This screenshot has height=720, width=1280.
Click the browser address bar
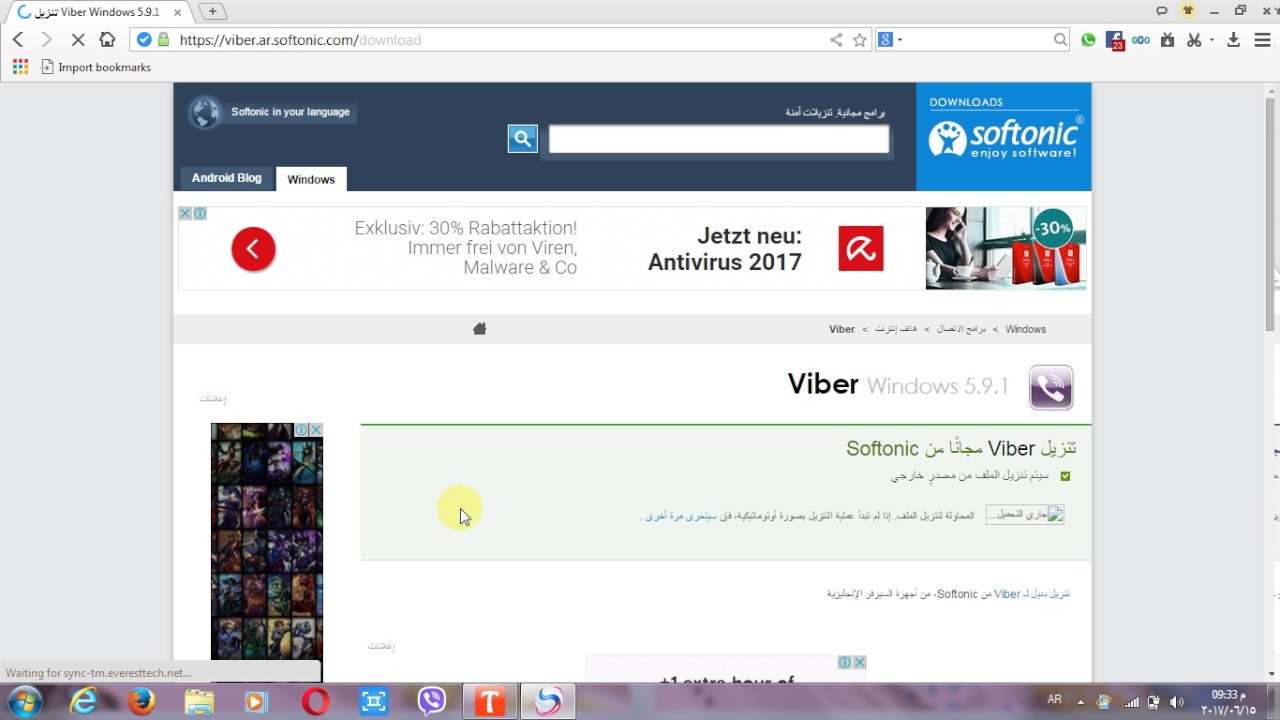coord(500,40)
